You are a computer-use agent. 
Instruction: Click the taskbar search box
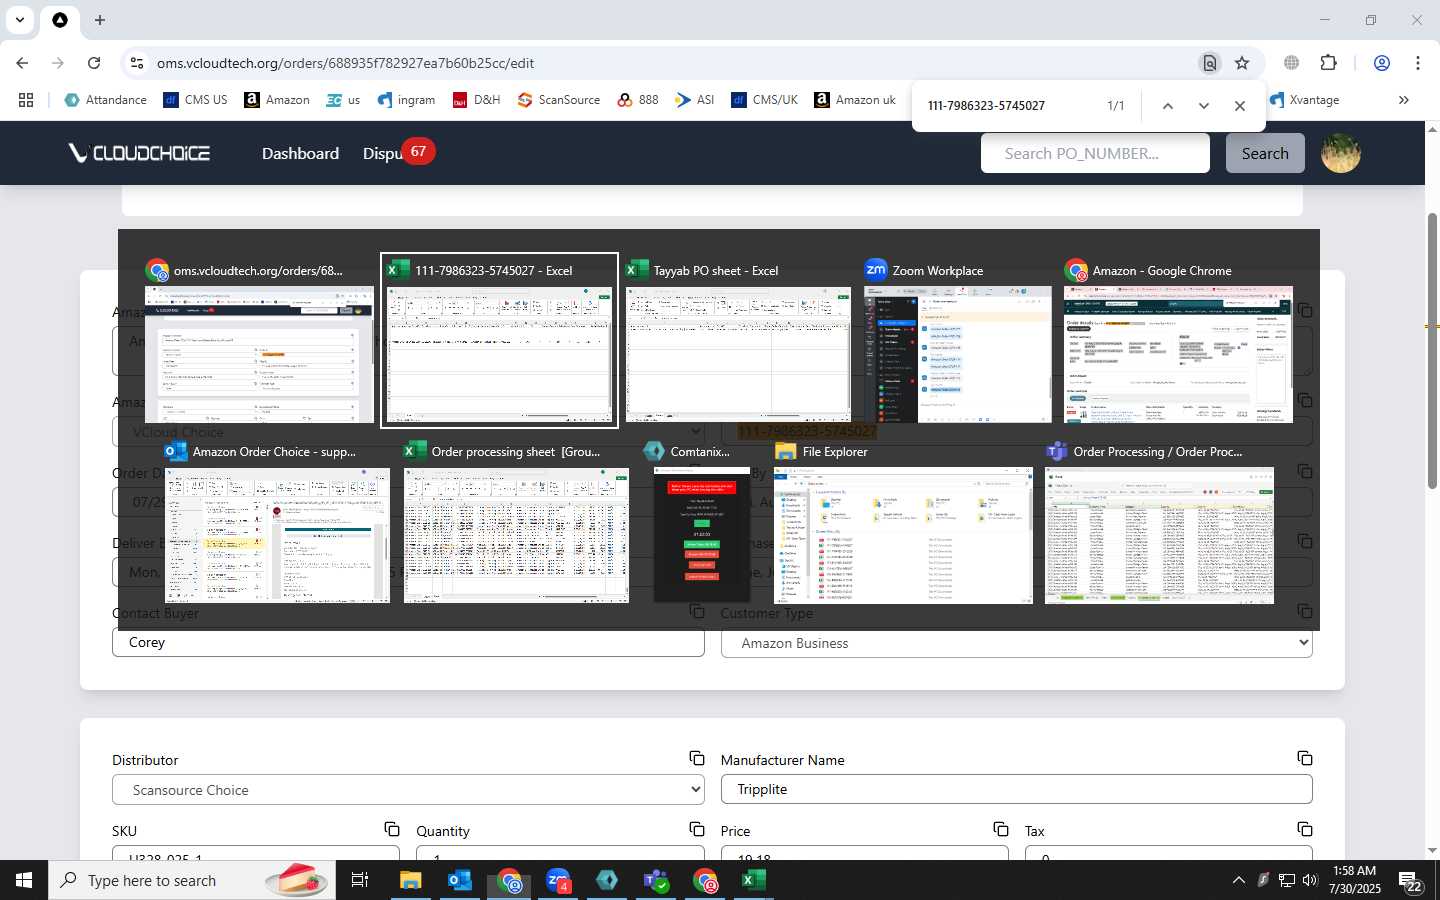pos(192,880)
